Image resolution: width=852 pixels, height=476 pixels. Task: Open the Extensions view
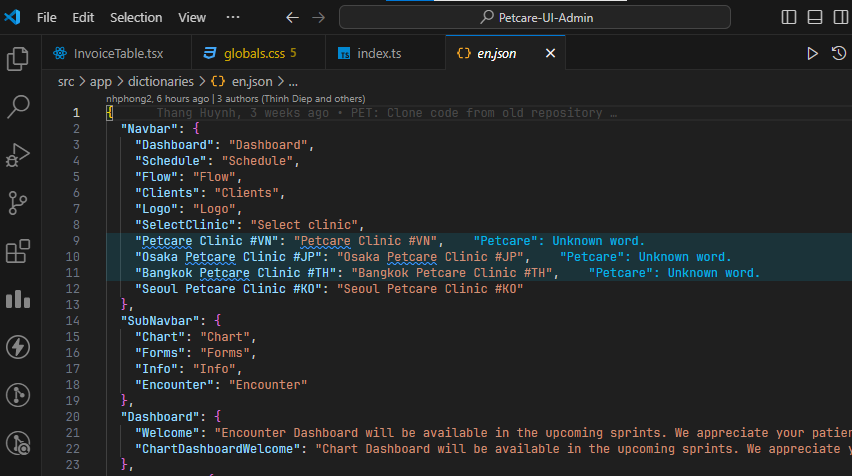(x=18, y=251)
